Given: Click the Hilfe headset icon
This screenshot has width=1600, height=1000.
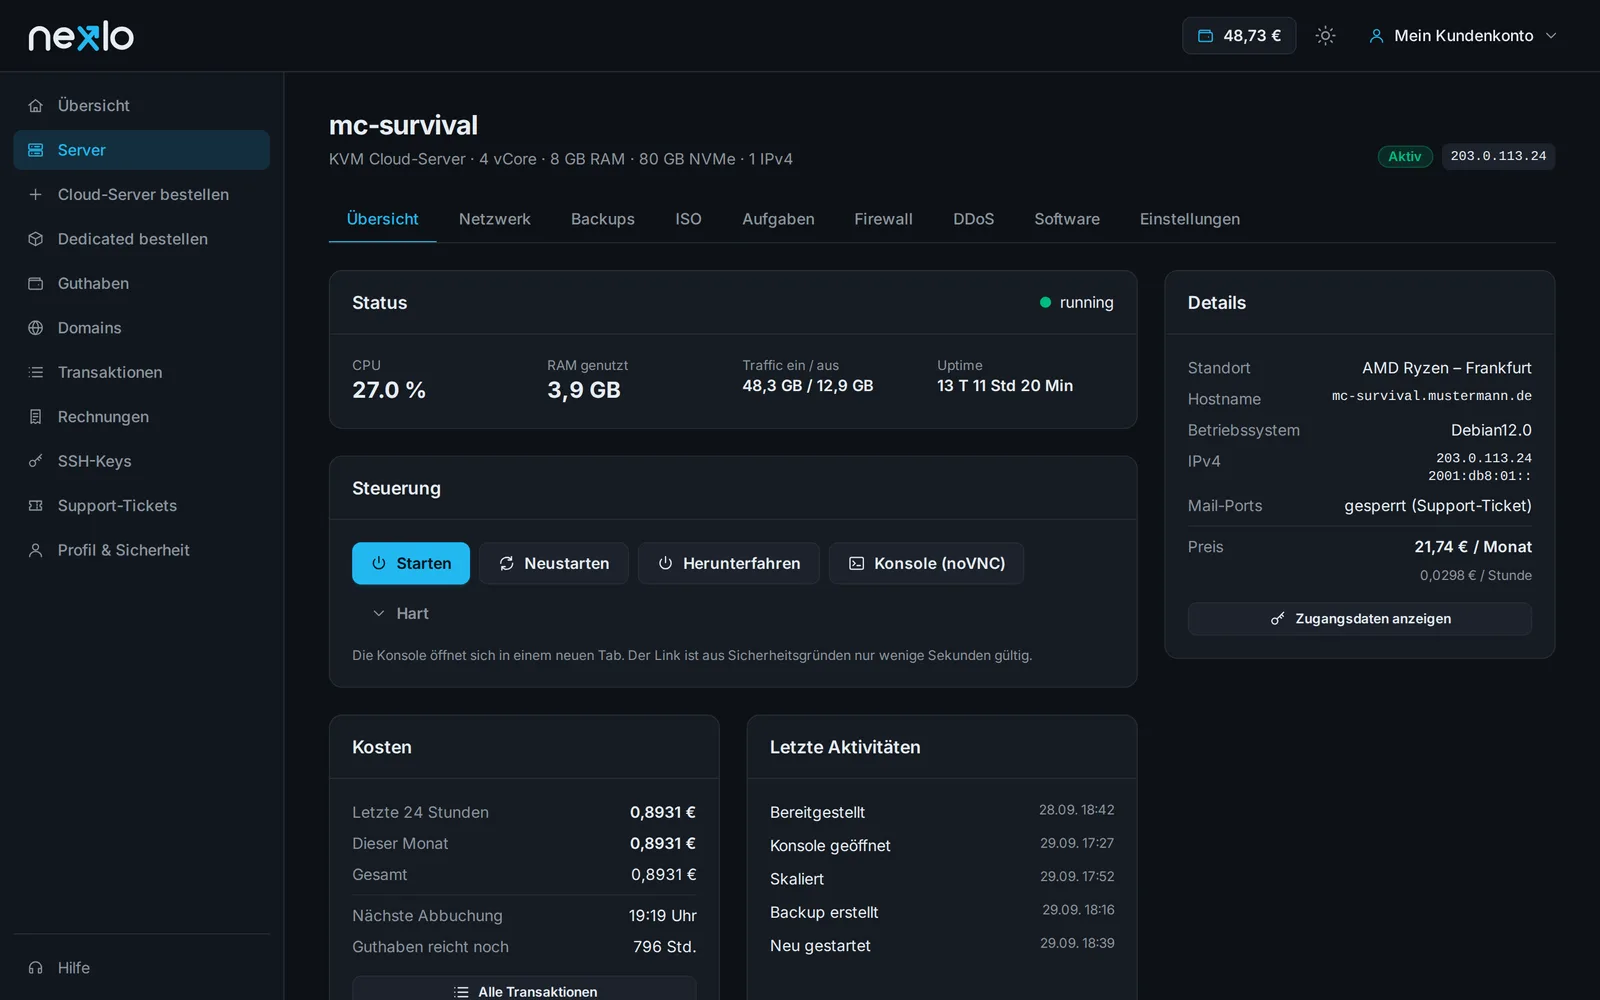Looking at the screenshot, I should 36,968.
